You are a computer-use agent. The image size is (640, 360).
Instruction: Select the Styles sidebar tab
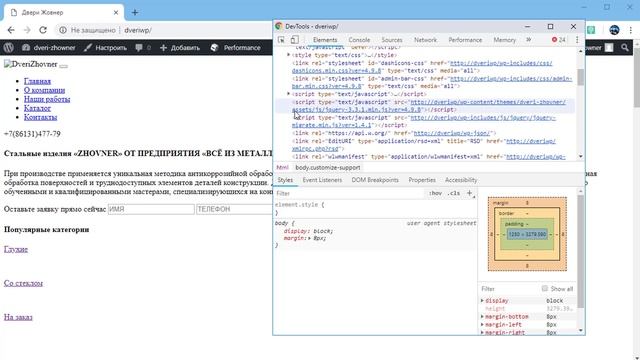[x=285, y=180]
